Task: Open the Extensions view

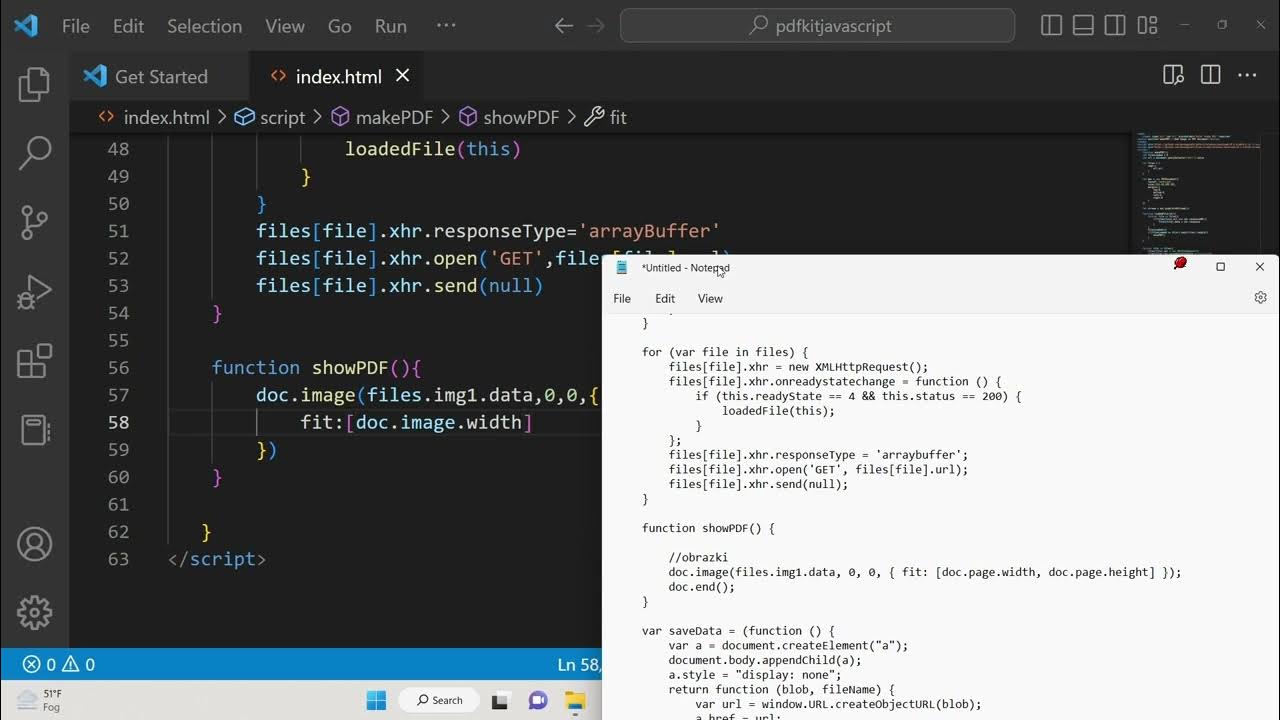Action: (x=34, y=361)
